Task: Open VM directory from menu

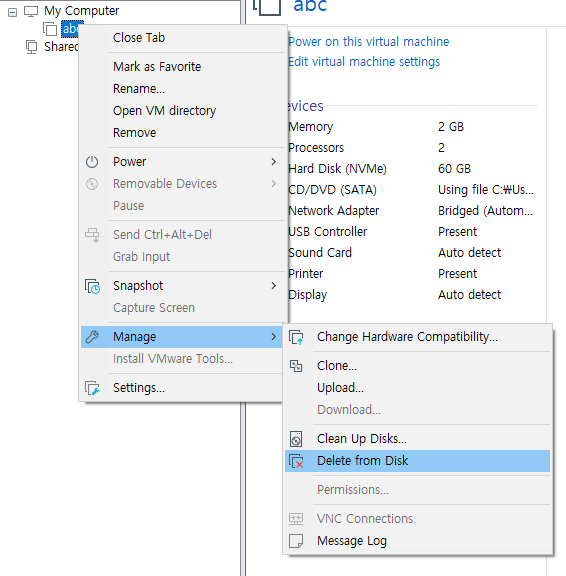Action: 183,111
